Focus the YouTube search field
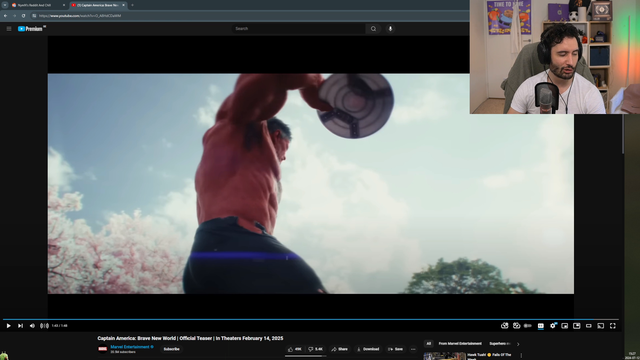The width and height of the screenshot is (640, 360). (x=298, y=29)
